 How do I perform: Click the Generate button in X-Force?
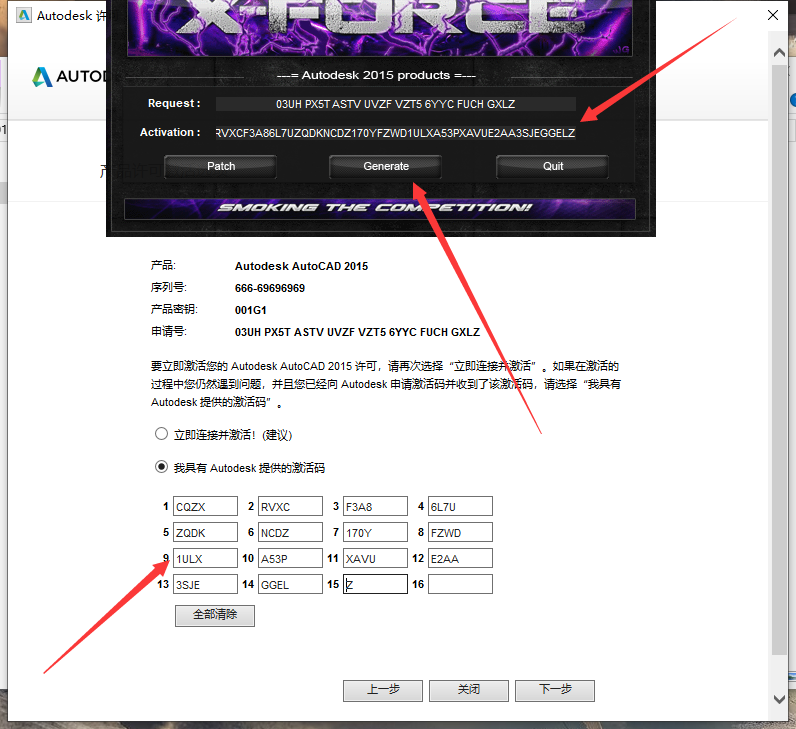tap(385, 167)
